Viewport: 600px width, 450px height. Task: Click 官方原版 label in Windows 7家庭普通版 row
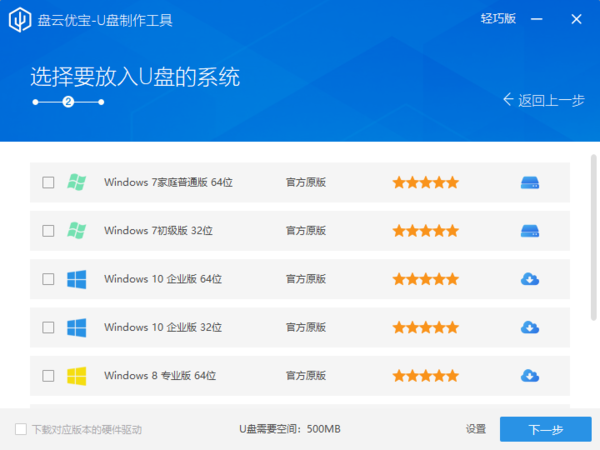tap(306, 182)
